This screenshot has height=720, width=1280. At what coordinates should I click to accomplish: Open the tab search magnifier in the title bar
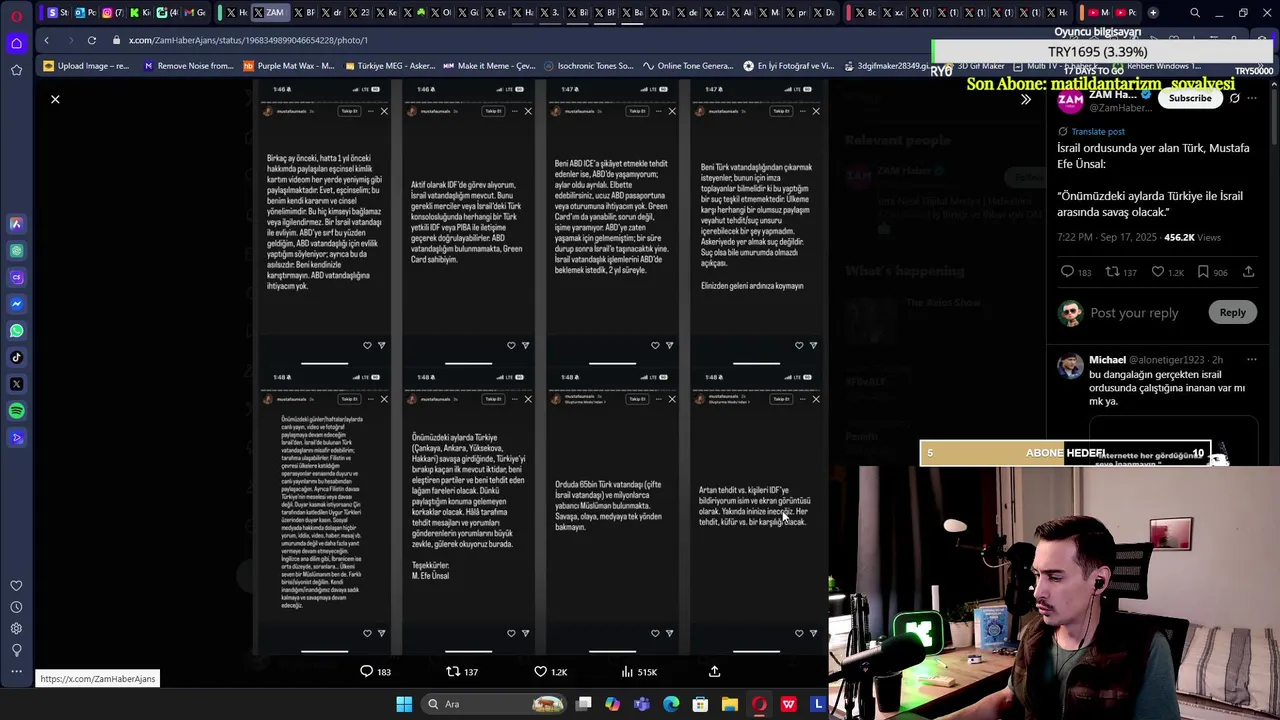pos(1195,13)
